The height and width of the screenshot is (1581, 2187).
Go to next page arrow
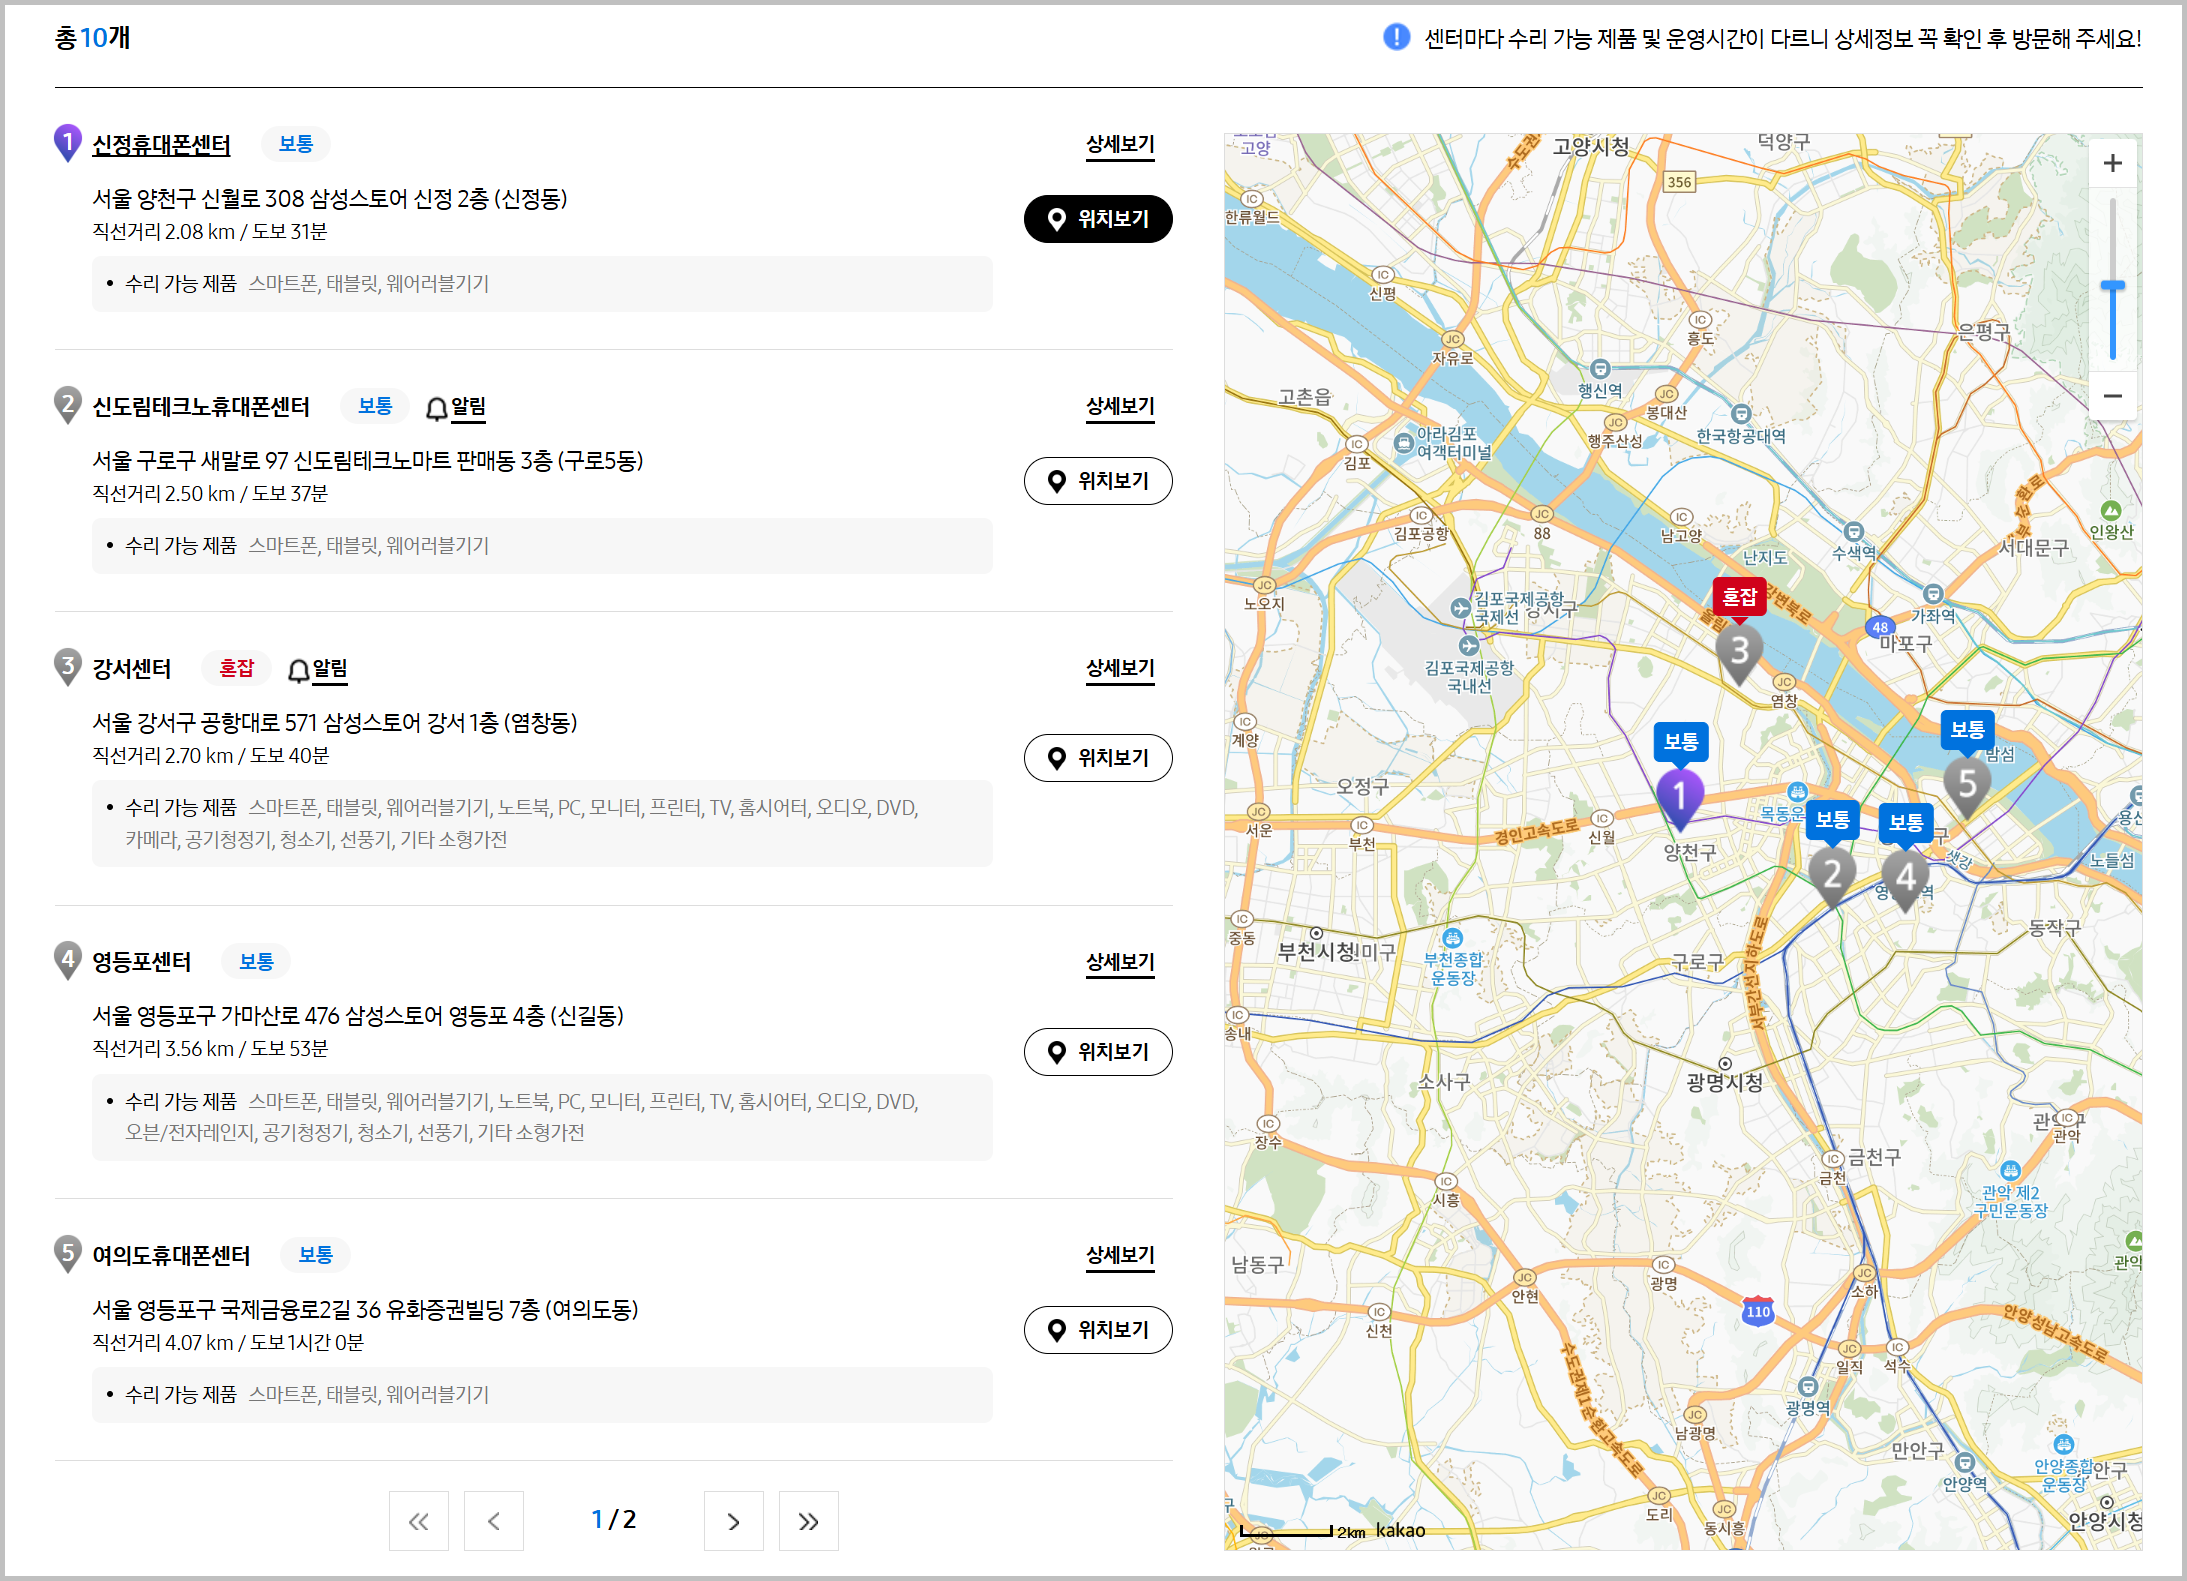click(x=733, y=1521)
